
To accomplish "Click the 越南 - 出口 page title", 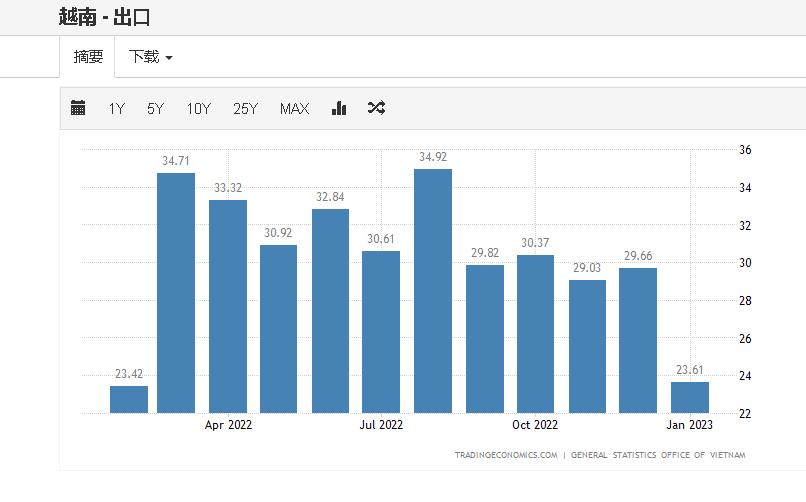I will point(105,17).
